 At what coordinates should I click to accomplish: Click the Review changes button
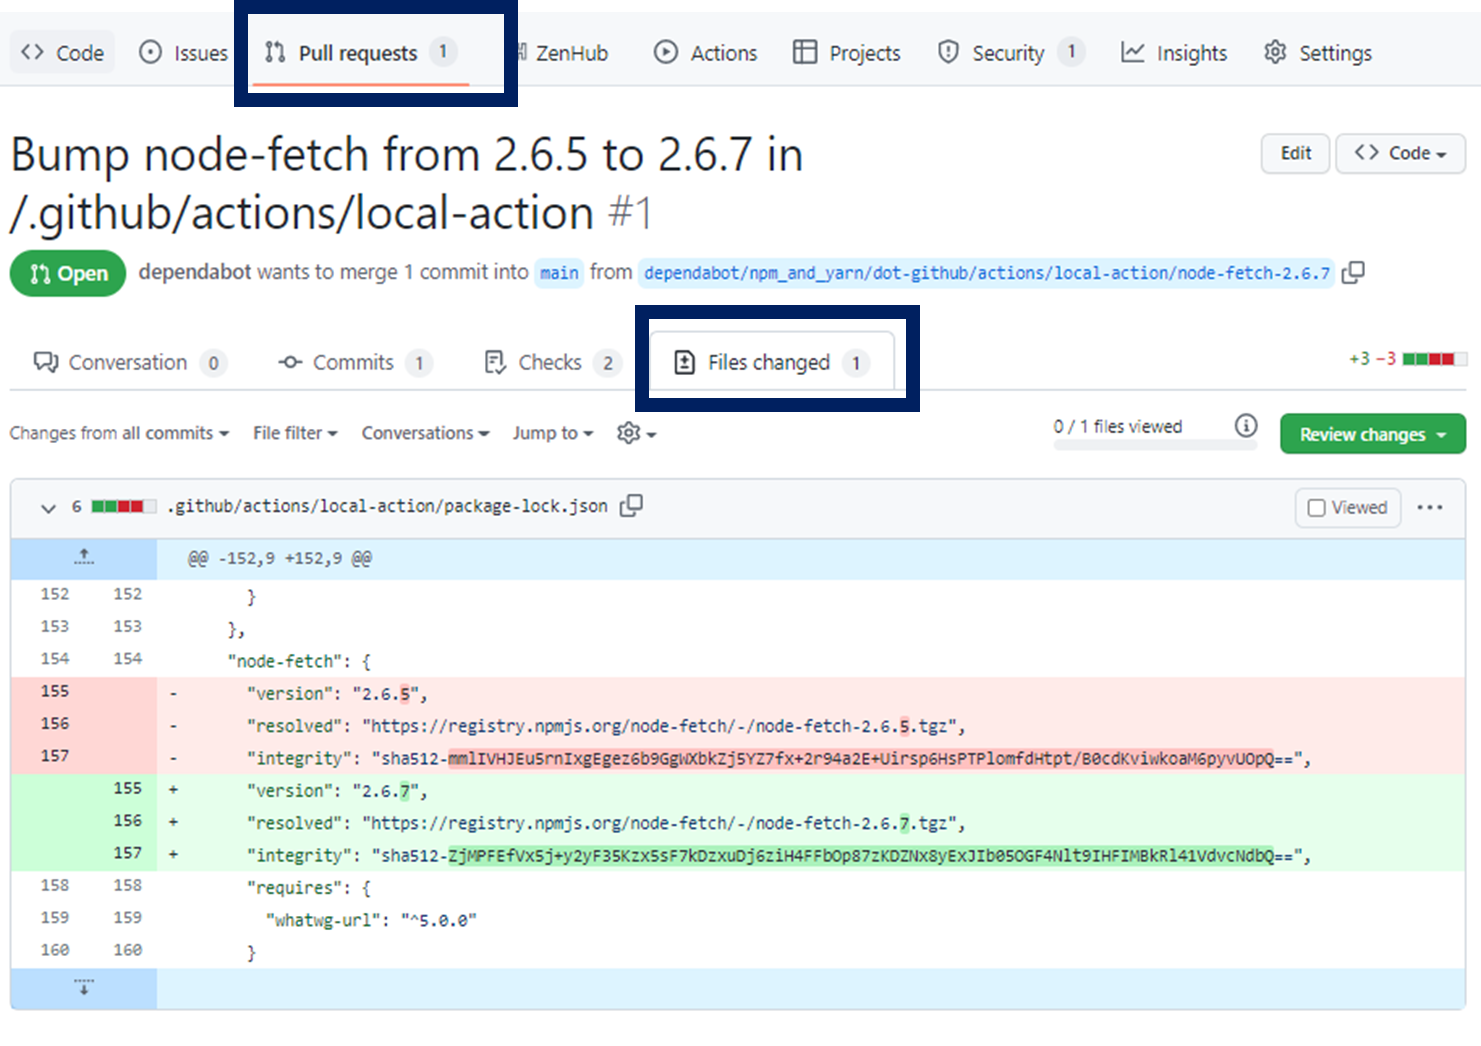(x=1372, y=434)
